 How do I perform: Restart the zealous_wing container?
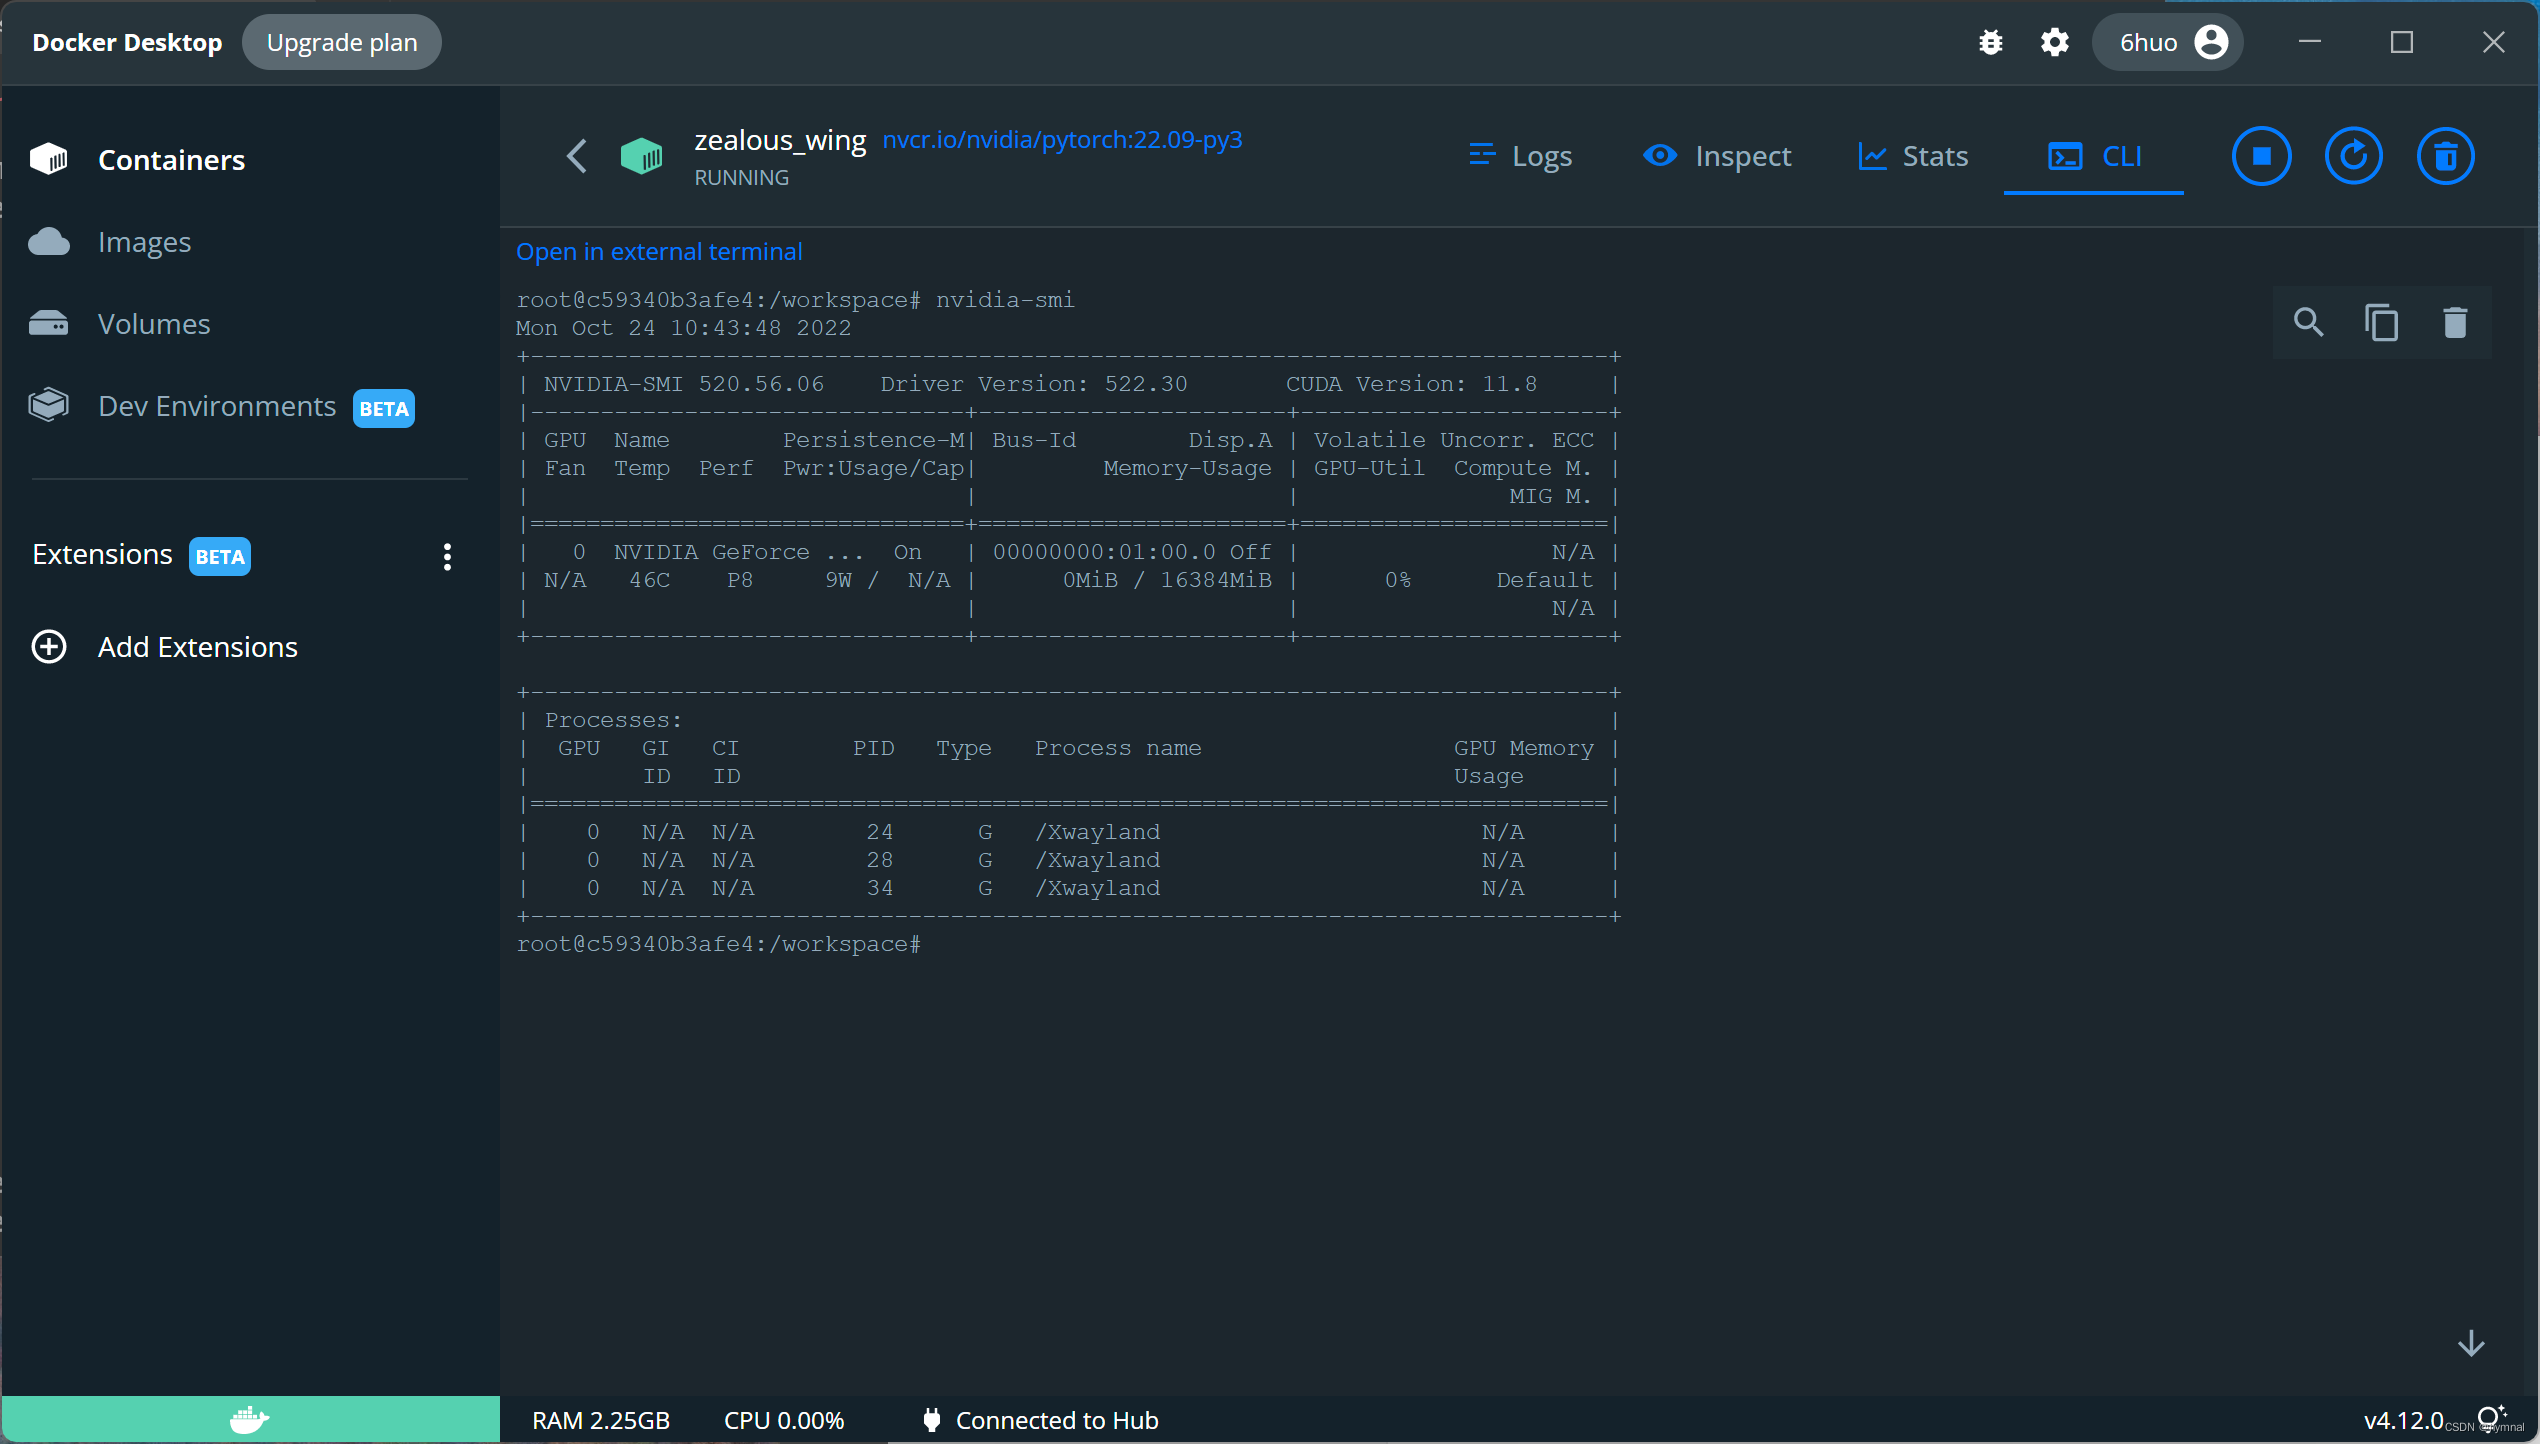[2353, 155]
